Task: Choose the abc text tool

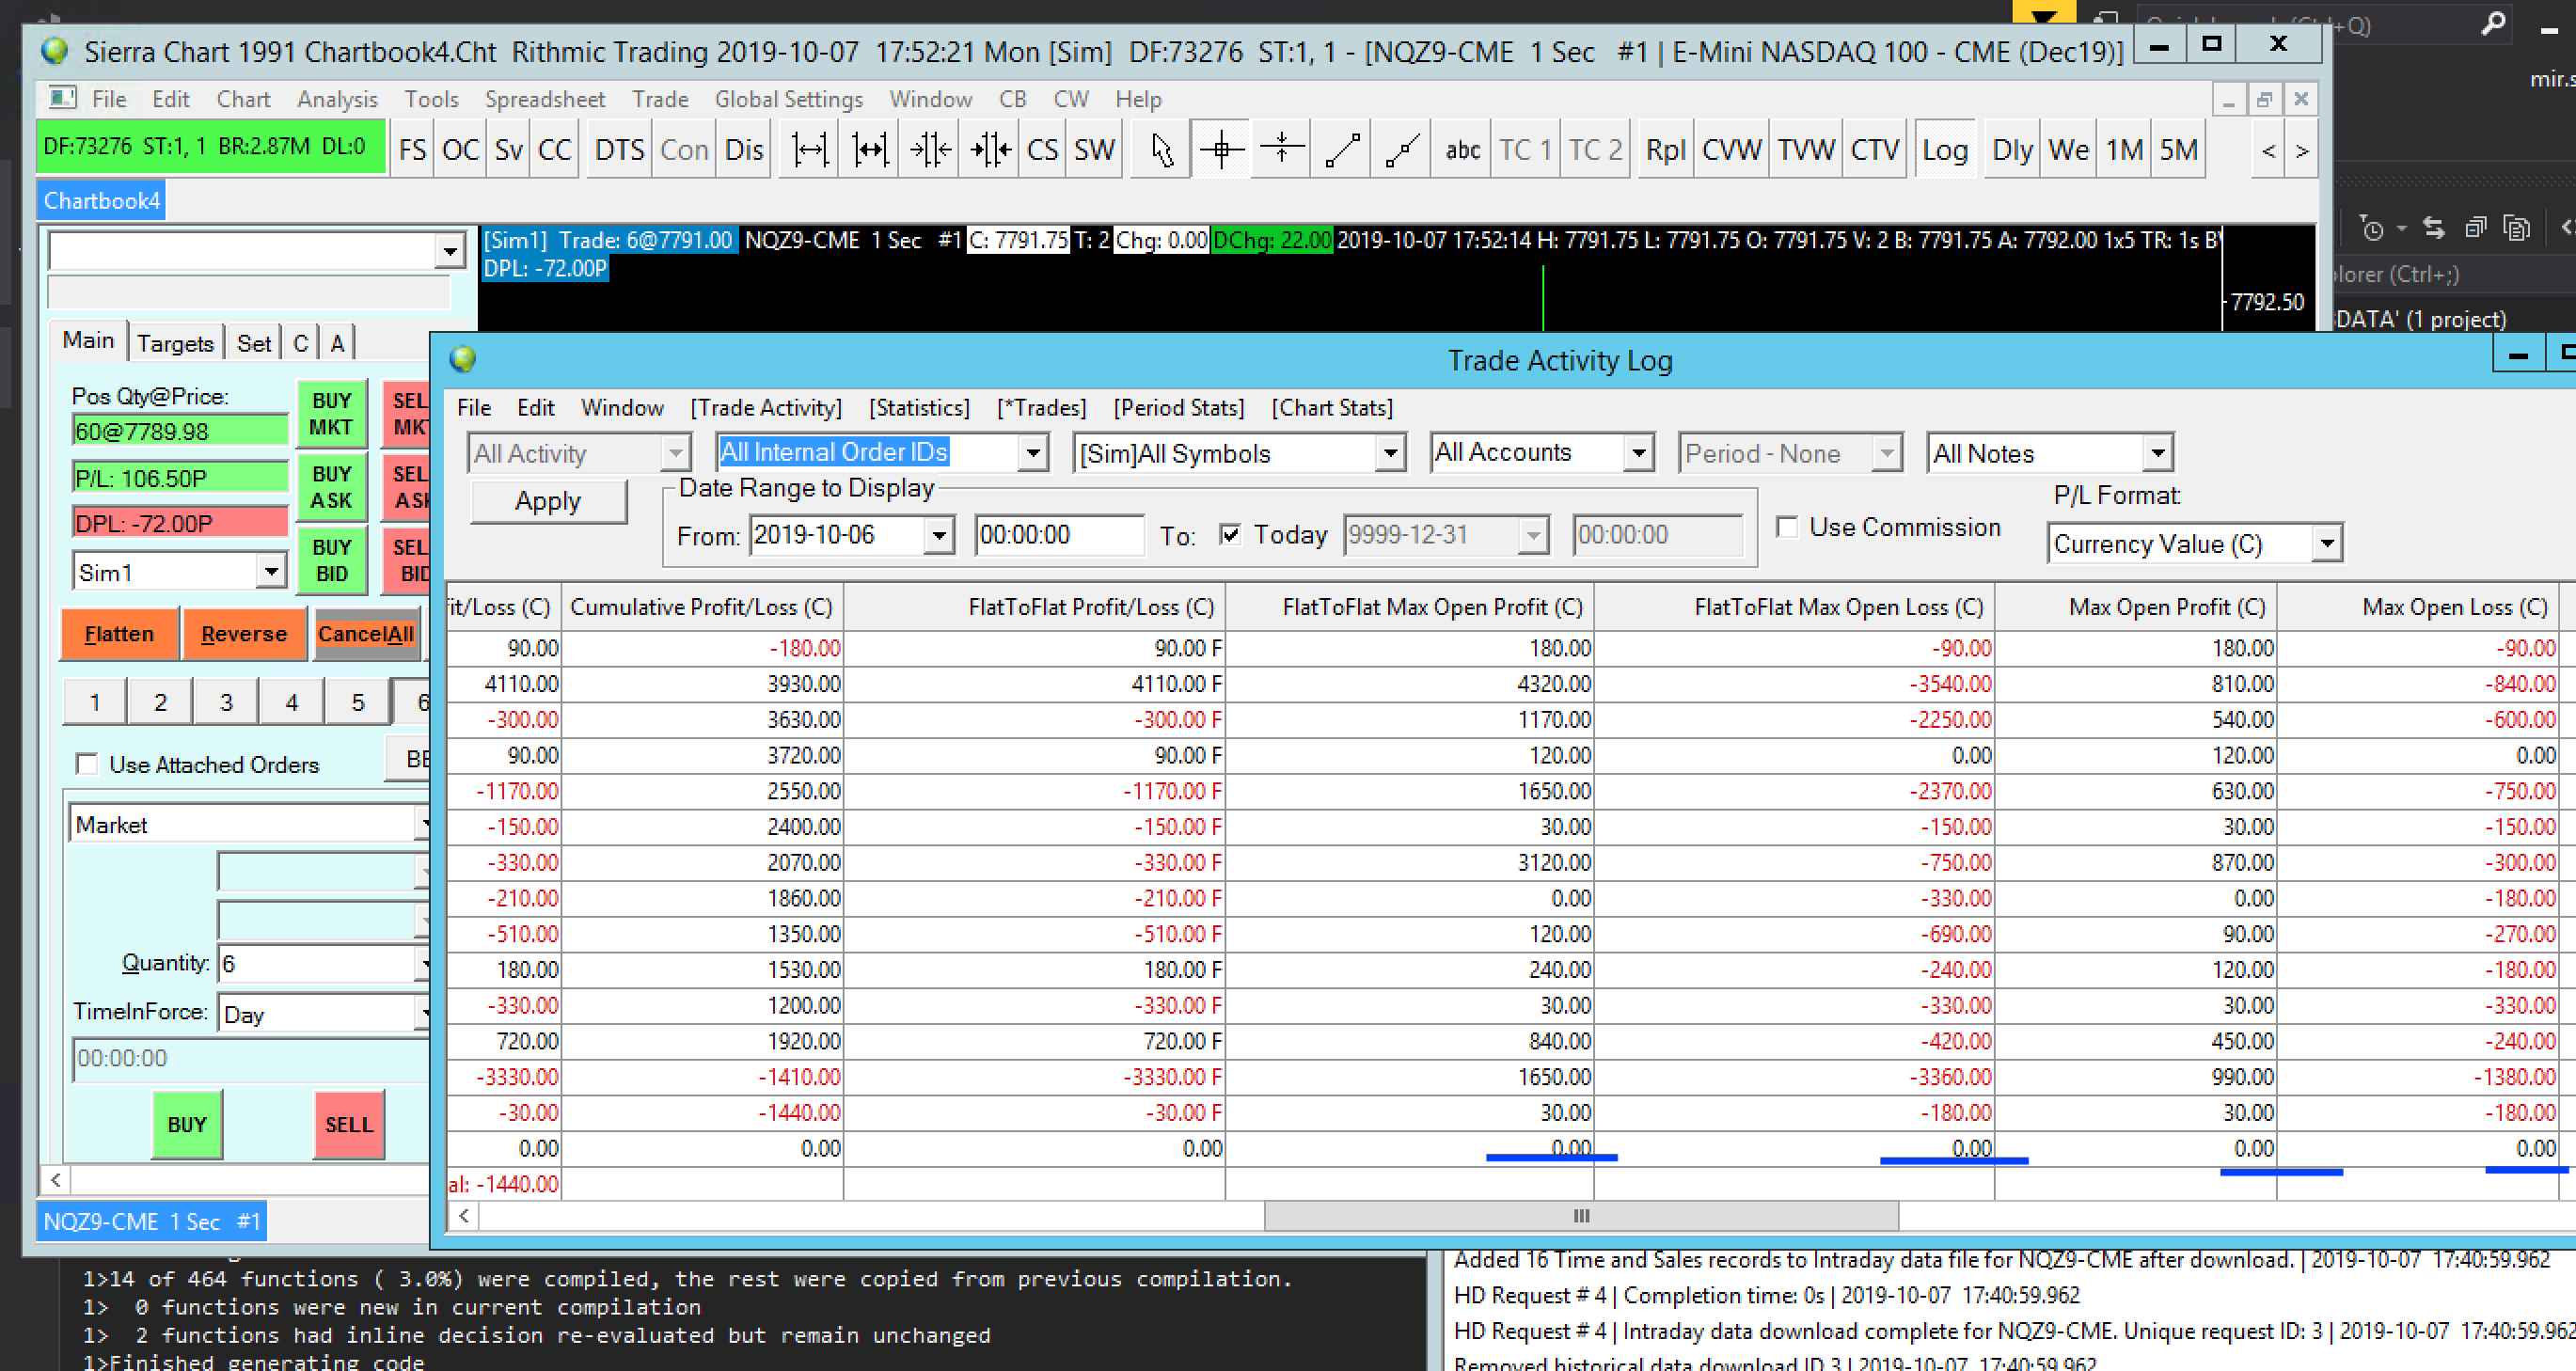Action: 1462,150
